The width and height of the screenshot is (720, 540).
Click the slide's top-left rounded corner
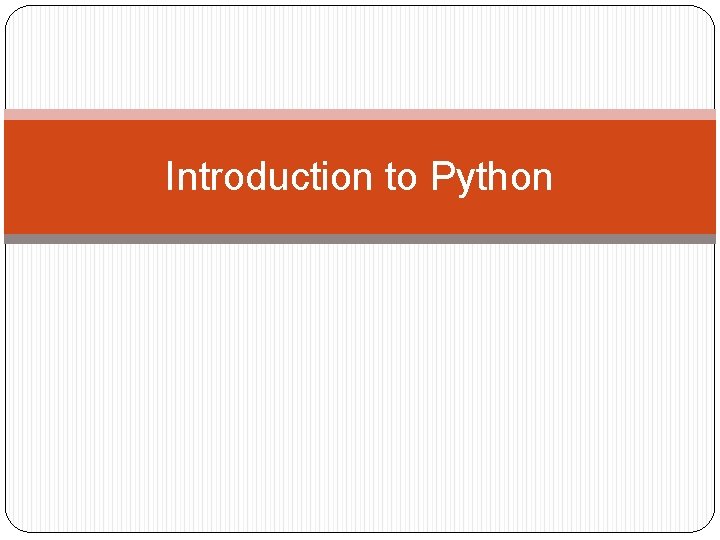[12, 13]
